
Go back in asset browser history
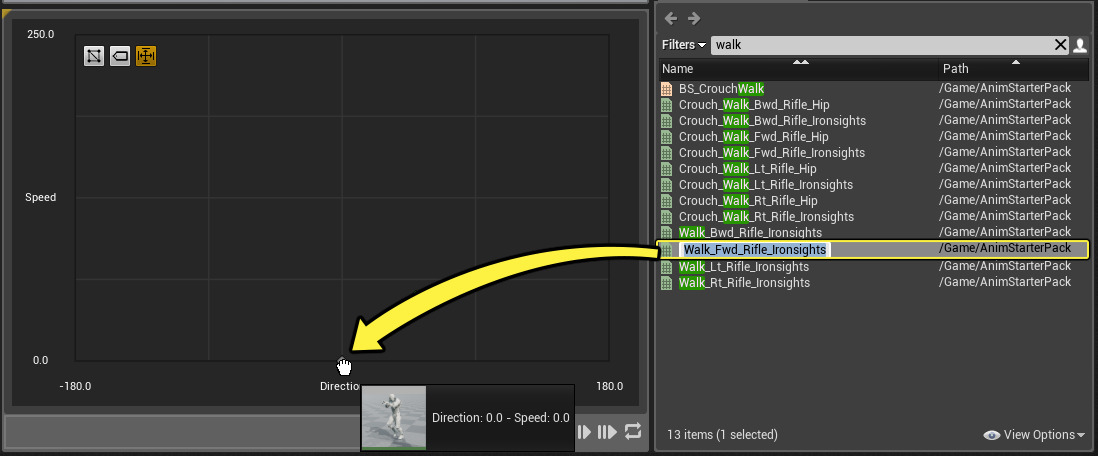pyautogui.click(x=671, y=18)
